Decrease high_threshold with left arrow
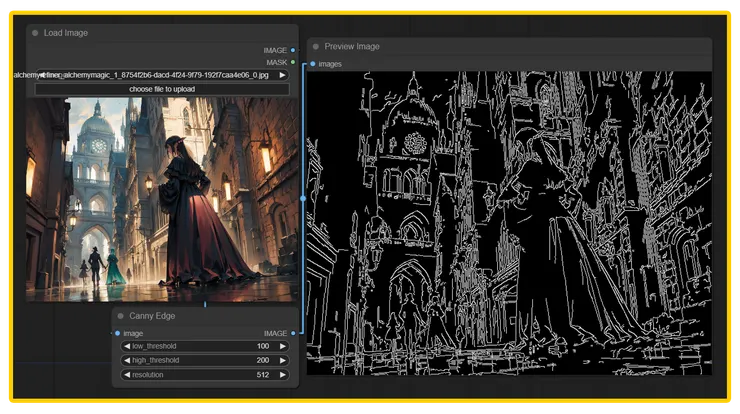 point(126,360)
